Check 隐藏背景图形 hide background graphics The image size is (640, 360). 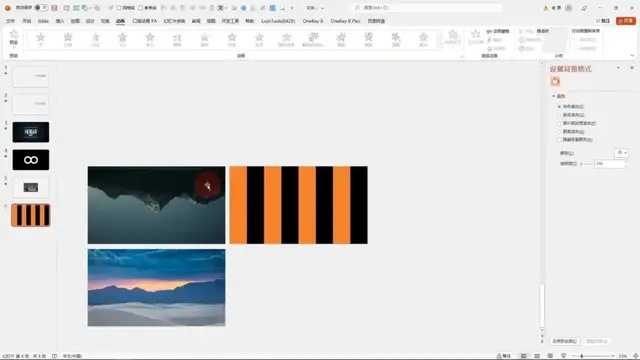pos(559,140)
